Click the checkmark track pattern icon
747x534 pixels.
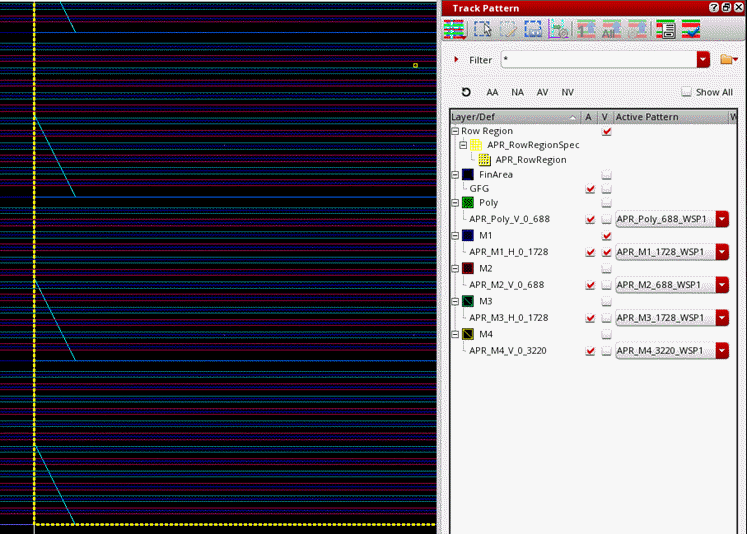coord(690,30)
